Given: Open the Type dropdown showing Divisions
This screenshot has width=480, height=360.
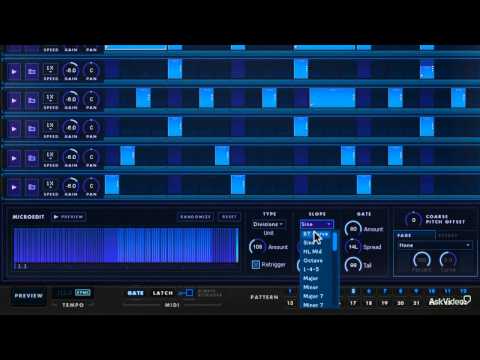Looking at the screenshot, I should (x=268, y=224).
